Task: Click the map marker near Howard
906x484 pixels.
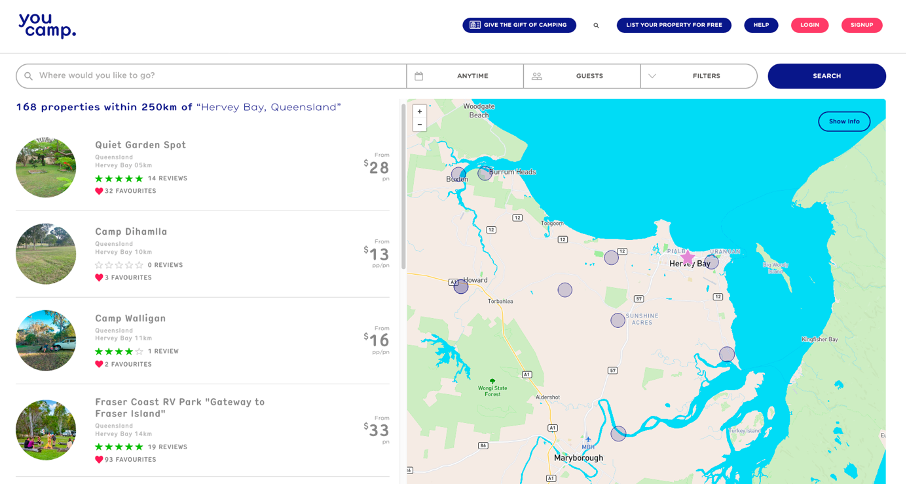Action: coord(461,286)
